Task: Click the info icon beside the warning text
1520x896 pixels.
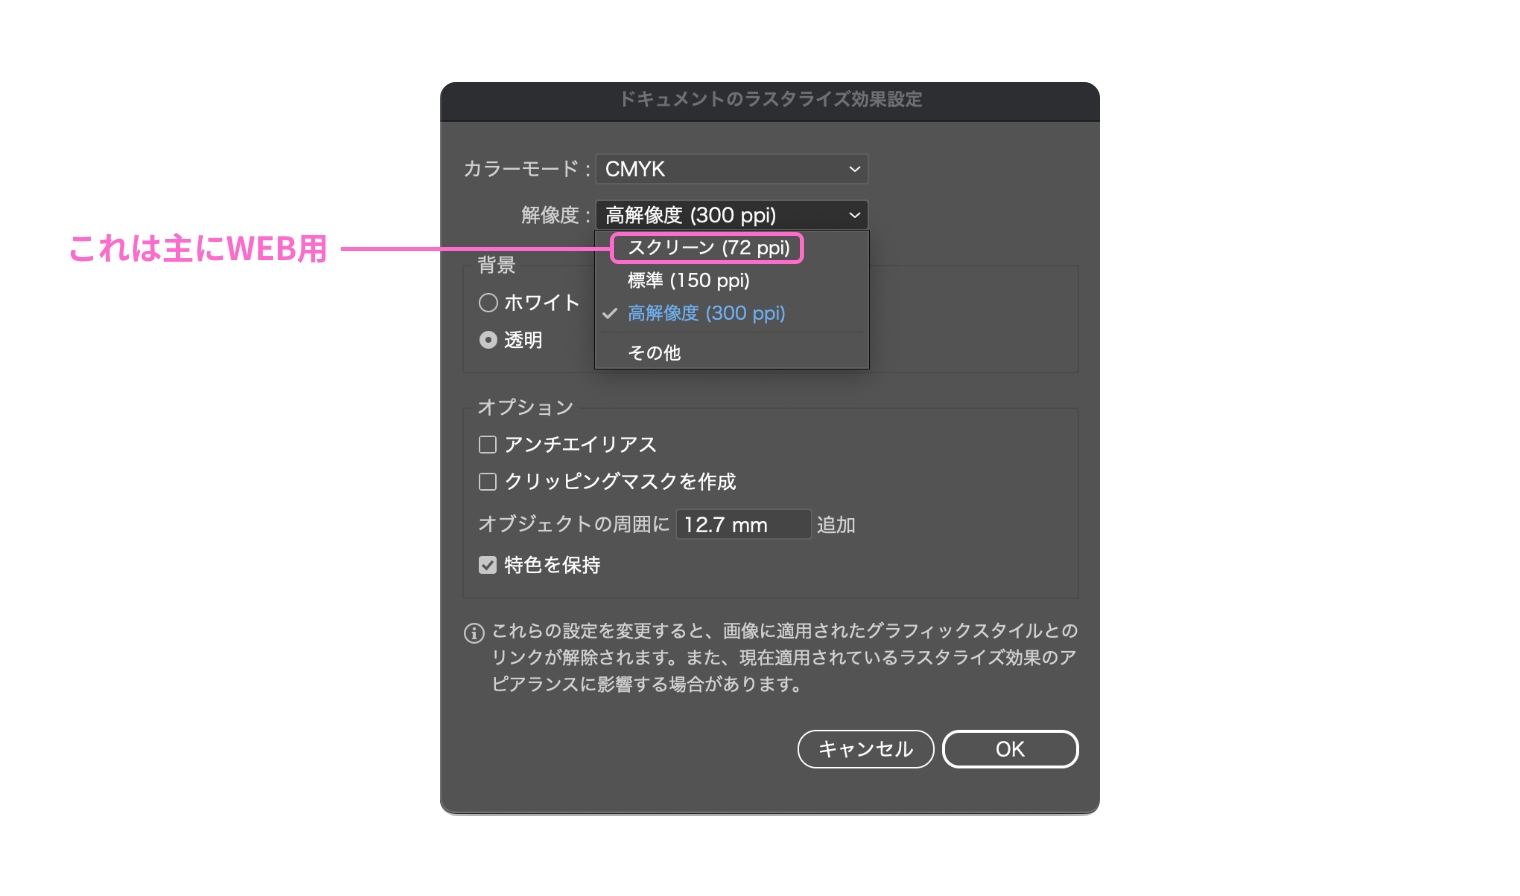Action: 474,633
